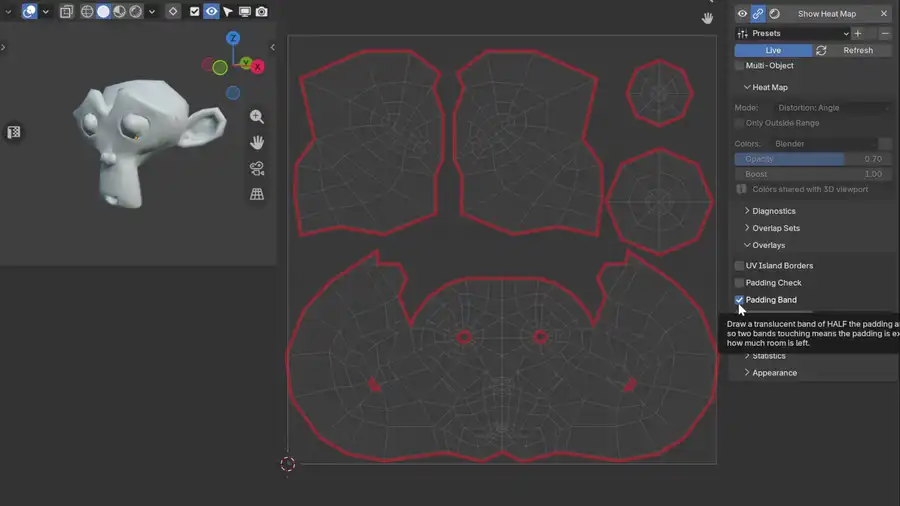Open the leftmost header dropdown chevron

tap(8, 11)
